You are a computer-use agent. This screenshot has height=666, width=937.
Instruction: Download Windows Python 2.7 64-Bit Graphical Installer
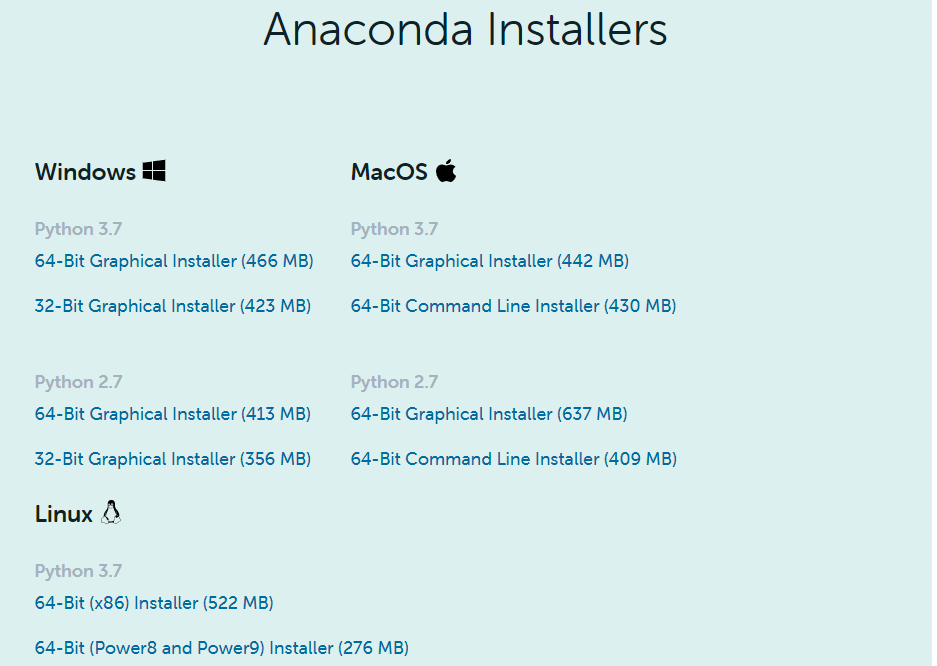click(x=172, y=414)
